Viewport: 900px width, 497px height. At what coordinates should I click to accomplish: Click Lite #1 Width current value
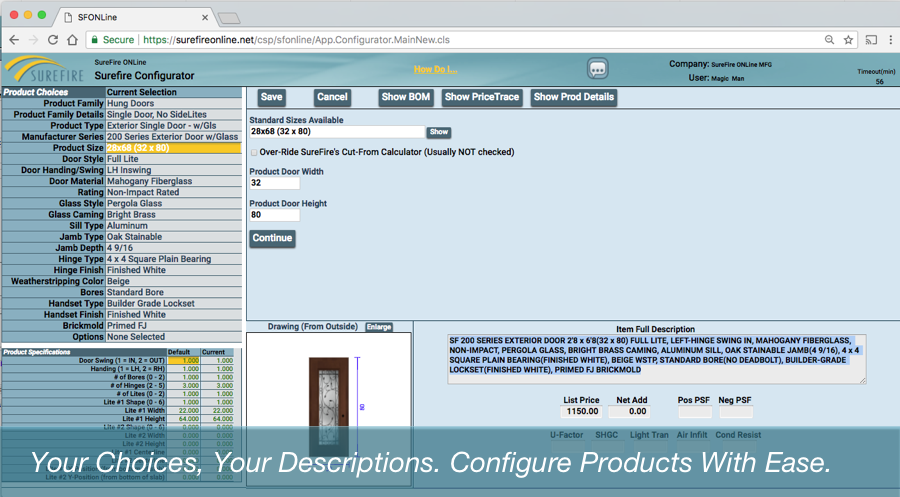(217, 410)
